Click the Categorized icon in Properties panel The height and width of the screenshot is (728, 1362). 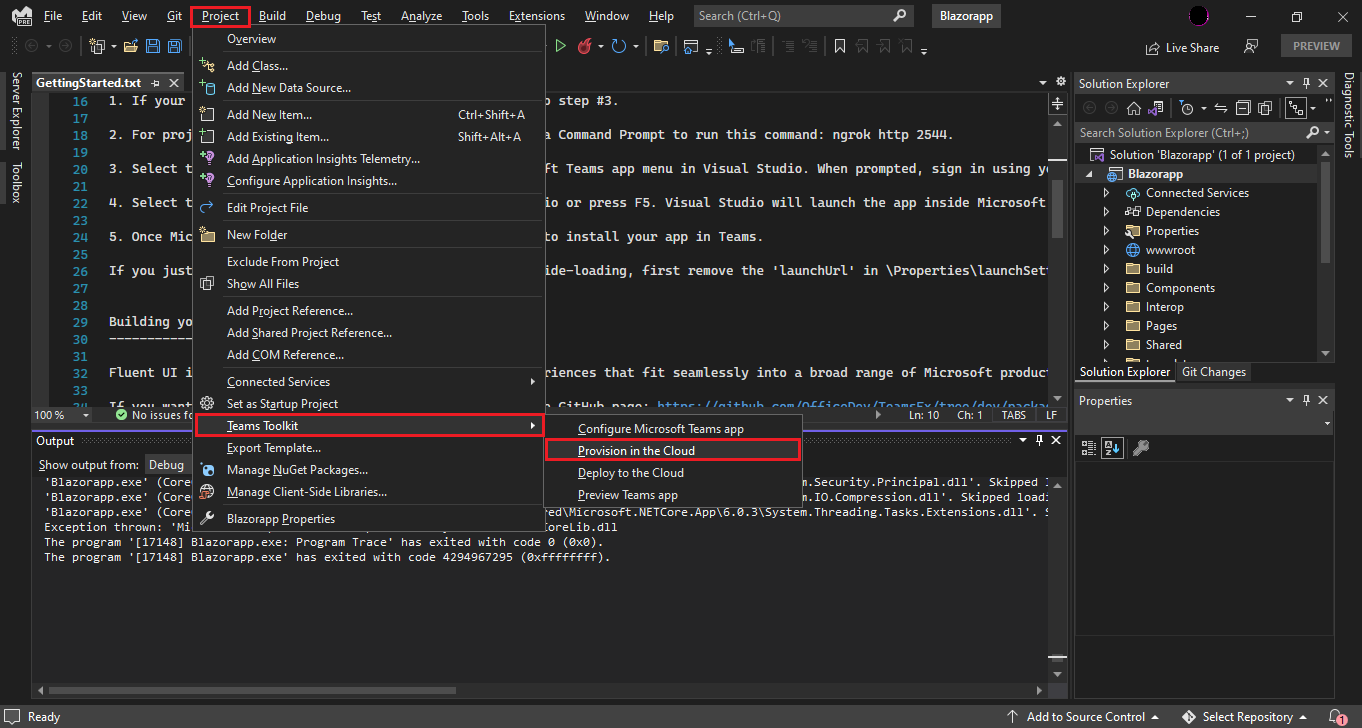point(1089,448)
